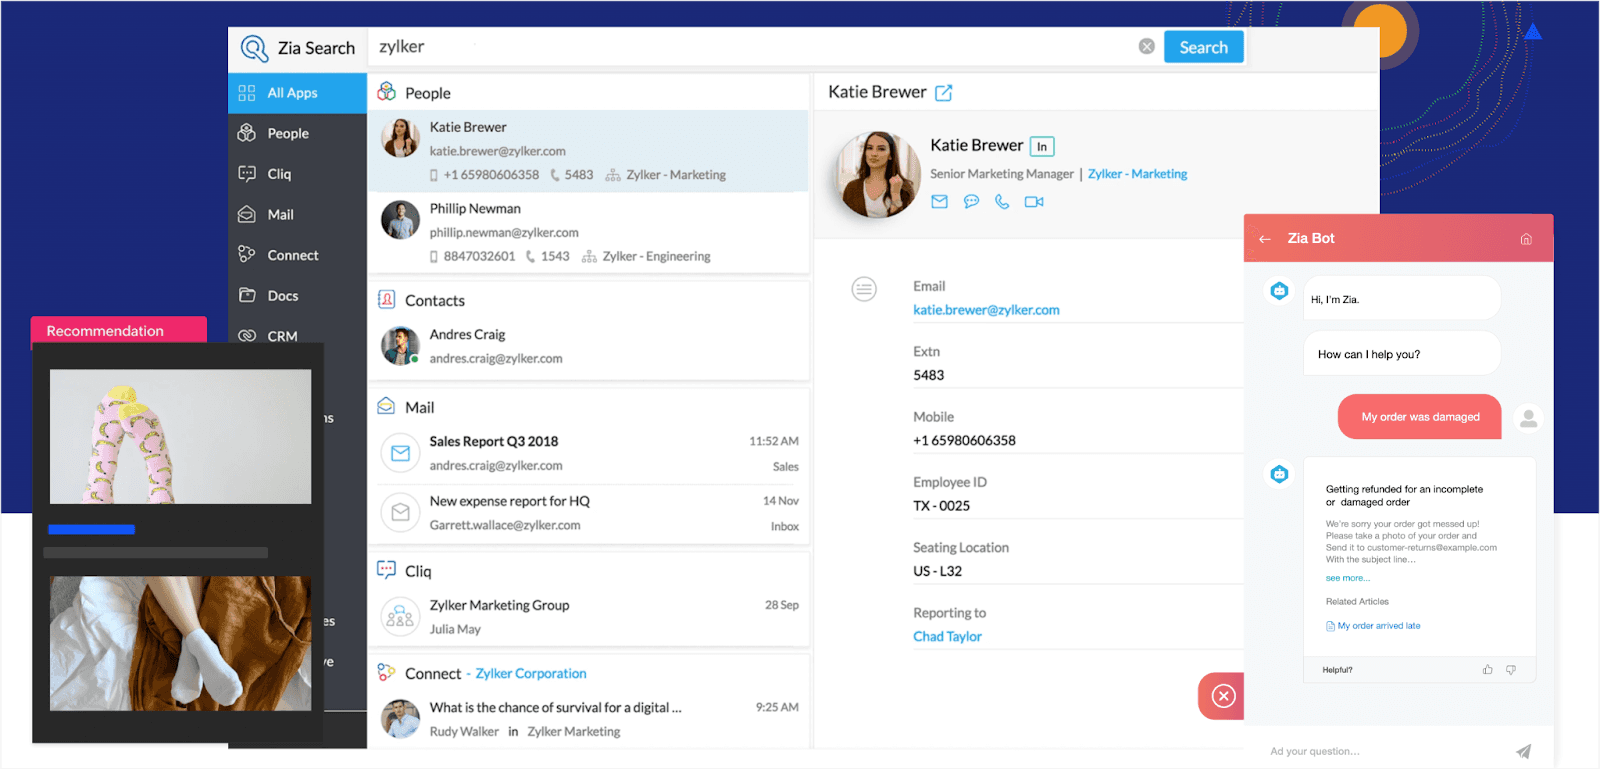Image resolution: width=1600 pixels, height=769 pixels.
Task: Click the katie.brewer@zylker.com email link
Action: tap(986, 310)
